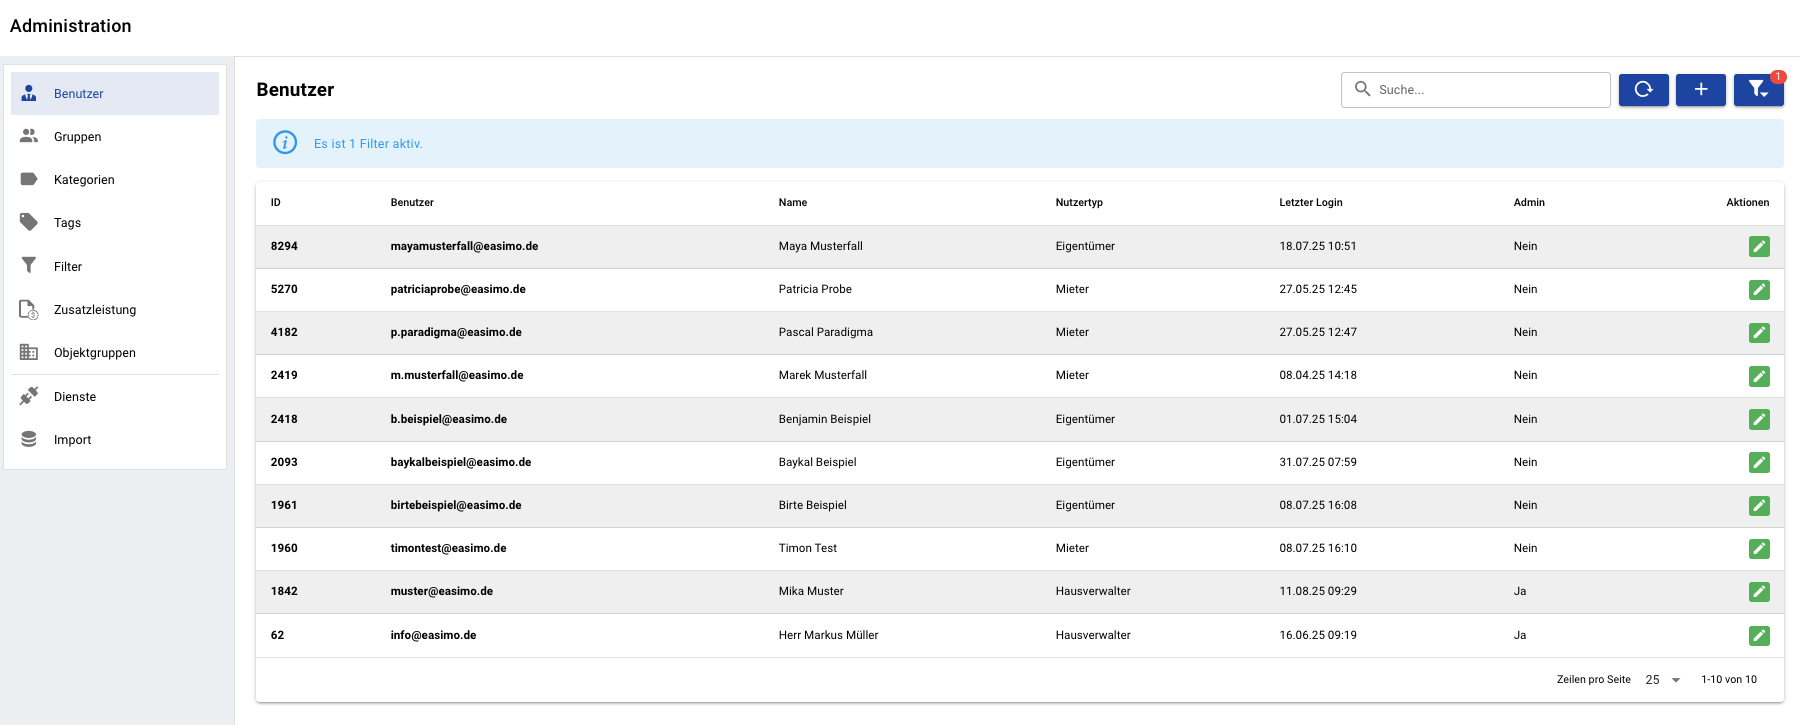Screen dimensions: 1800x725
Task: Click the '1-10 von 10' pagination text
Action: tap(1729, 679)
